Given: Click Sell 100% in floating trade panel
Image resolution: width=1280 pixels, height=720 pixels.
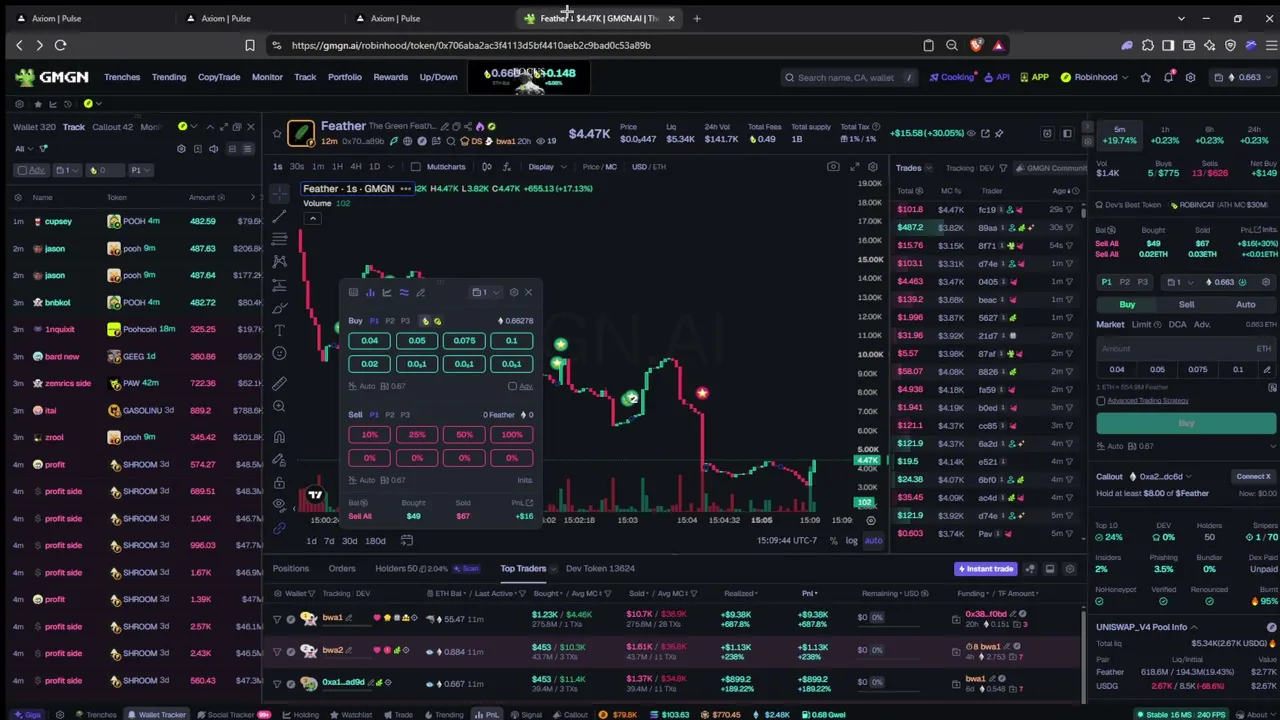Looking at the screenshot, I should click(x=512, y=435).
